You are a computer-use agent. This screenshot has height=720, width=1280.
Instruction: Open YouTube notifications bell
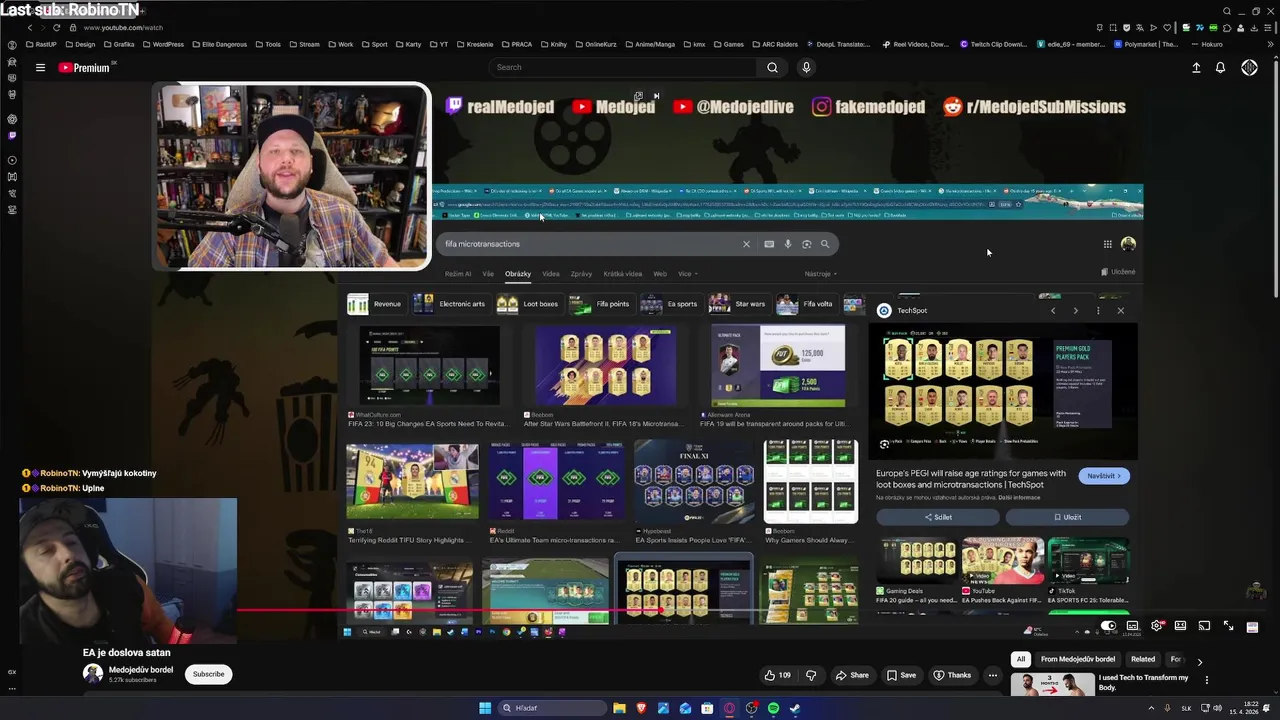(x=1220, y=67)
